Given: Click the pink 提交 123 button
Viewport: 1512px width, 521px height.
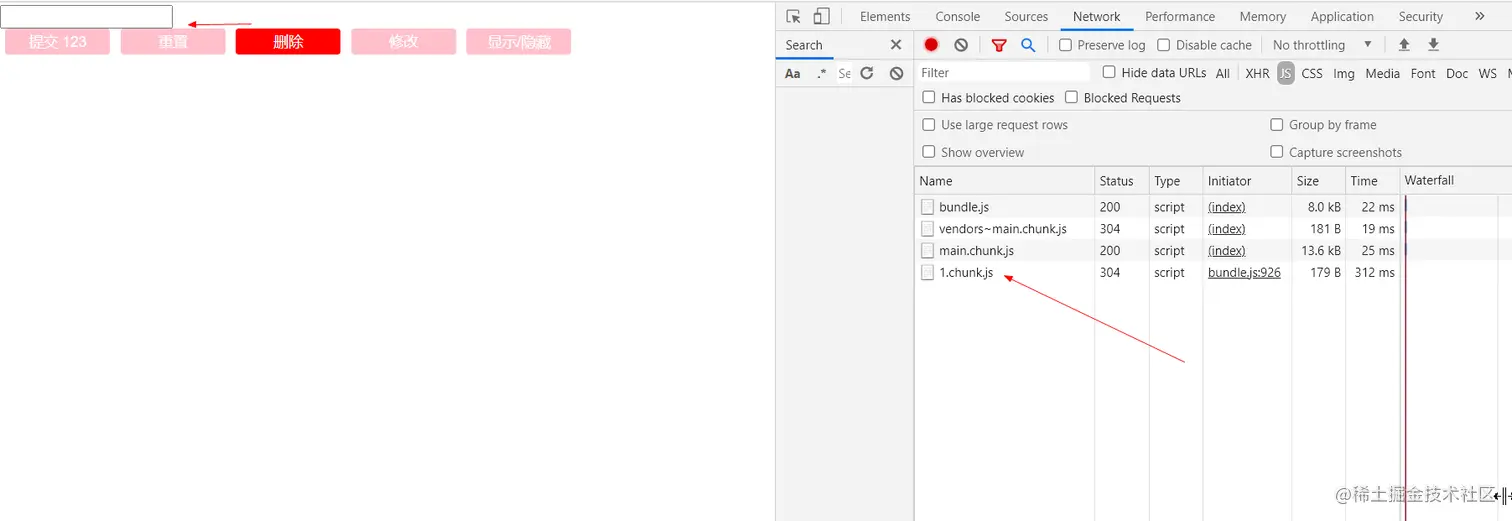Looking at the screenshot, I should 58,42.
